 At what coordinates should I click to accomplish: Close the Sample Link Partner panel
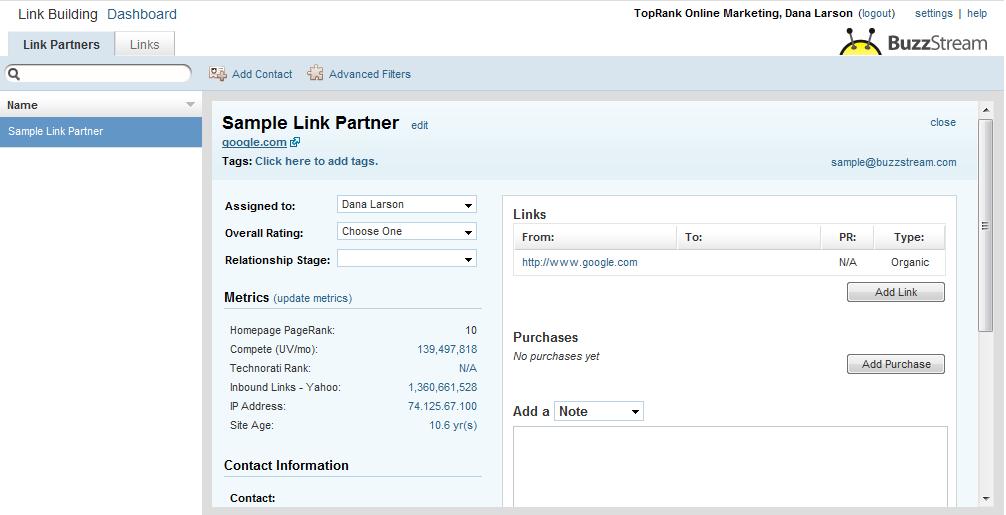click(x=943, y=122)
